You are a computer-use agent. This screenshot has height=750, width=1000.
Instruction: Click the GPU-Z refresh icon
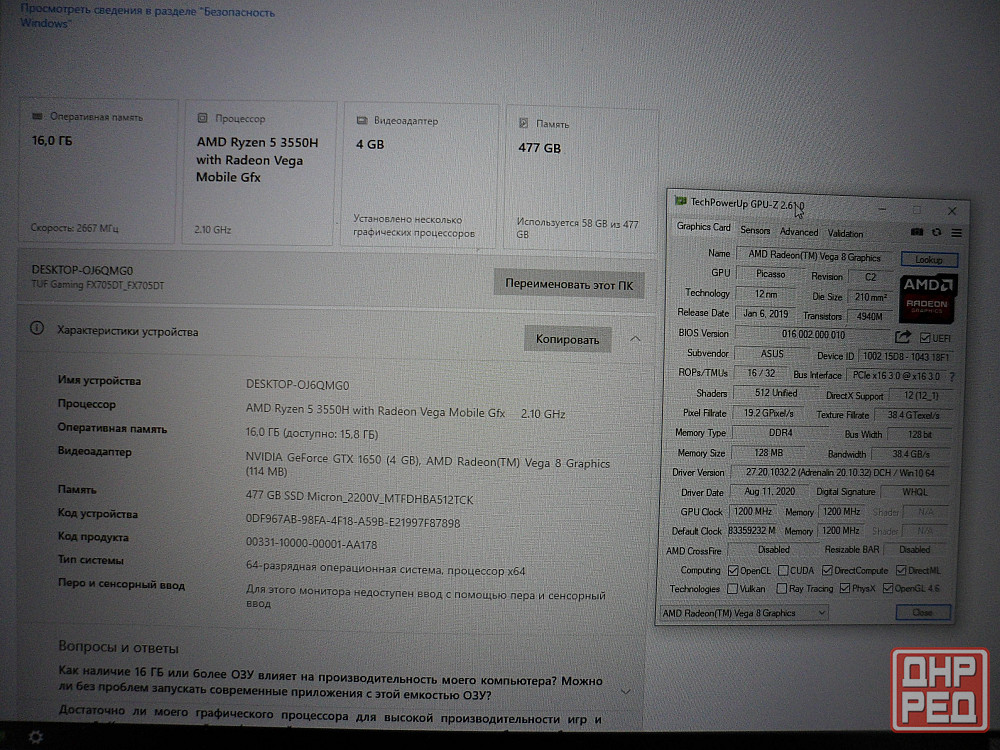(937, 232)
